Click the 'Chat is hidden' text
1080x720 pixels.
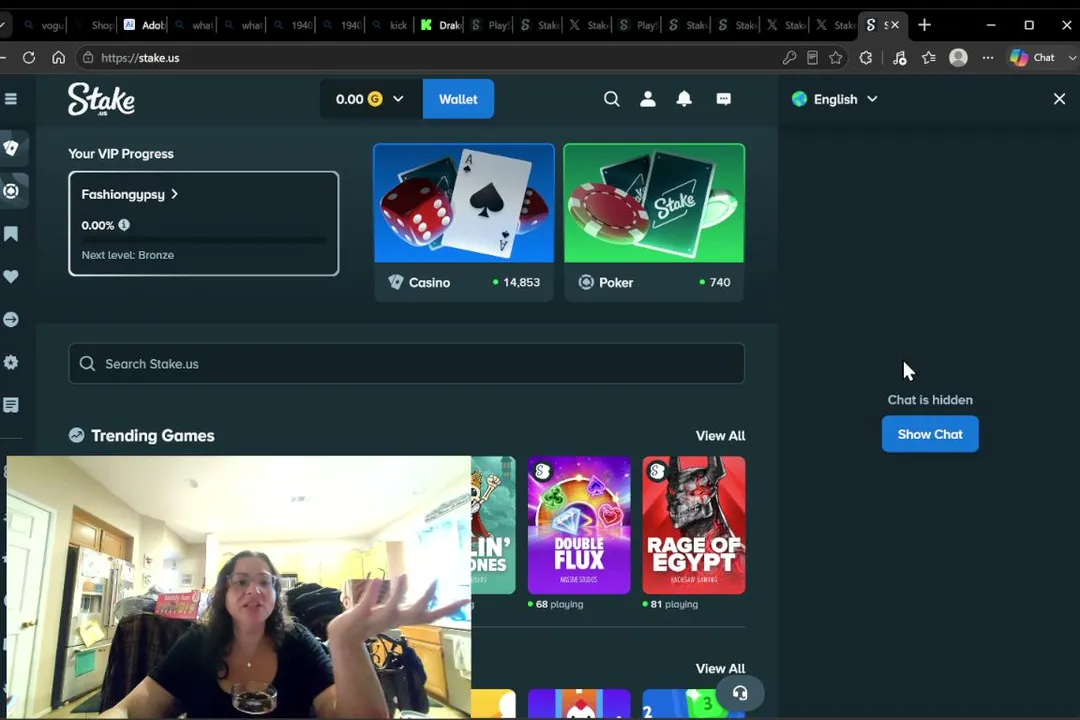click(x=930, y=400)
